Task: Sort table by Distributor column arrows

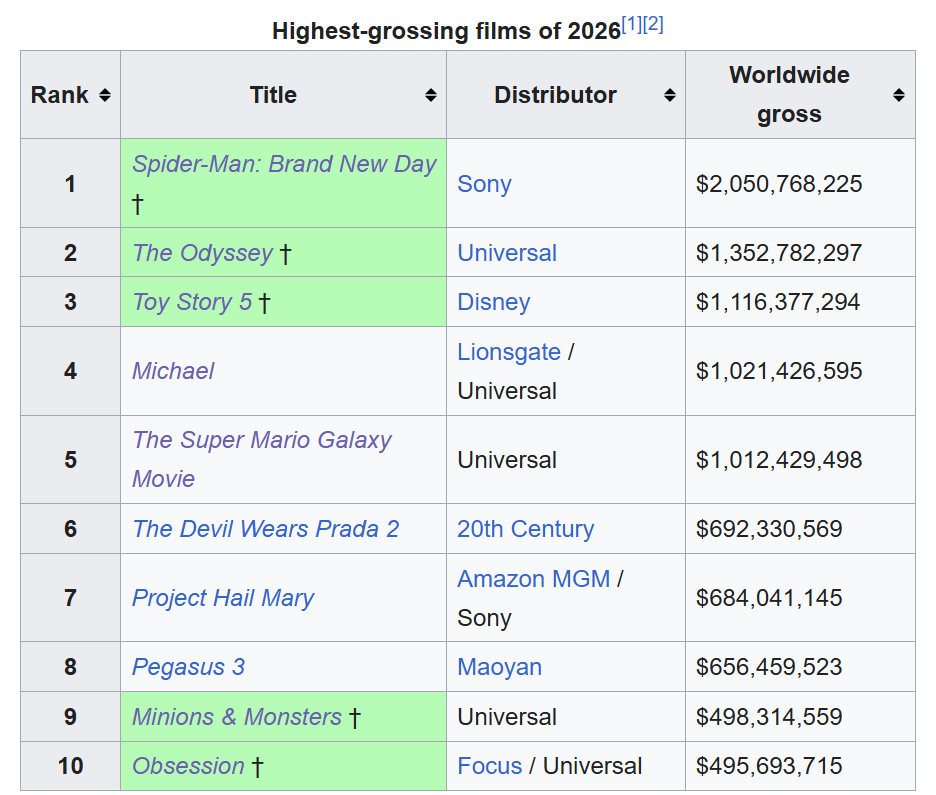Action: 670,95
